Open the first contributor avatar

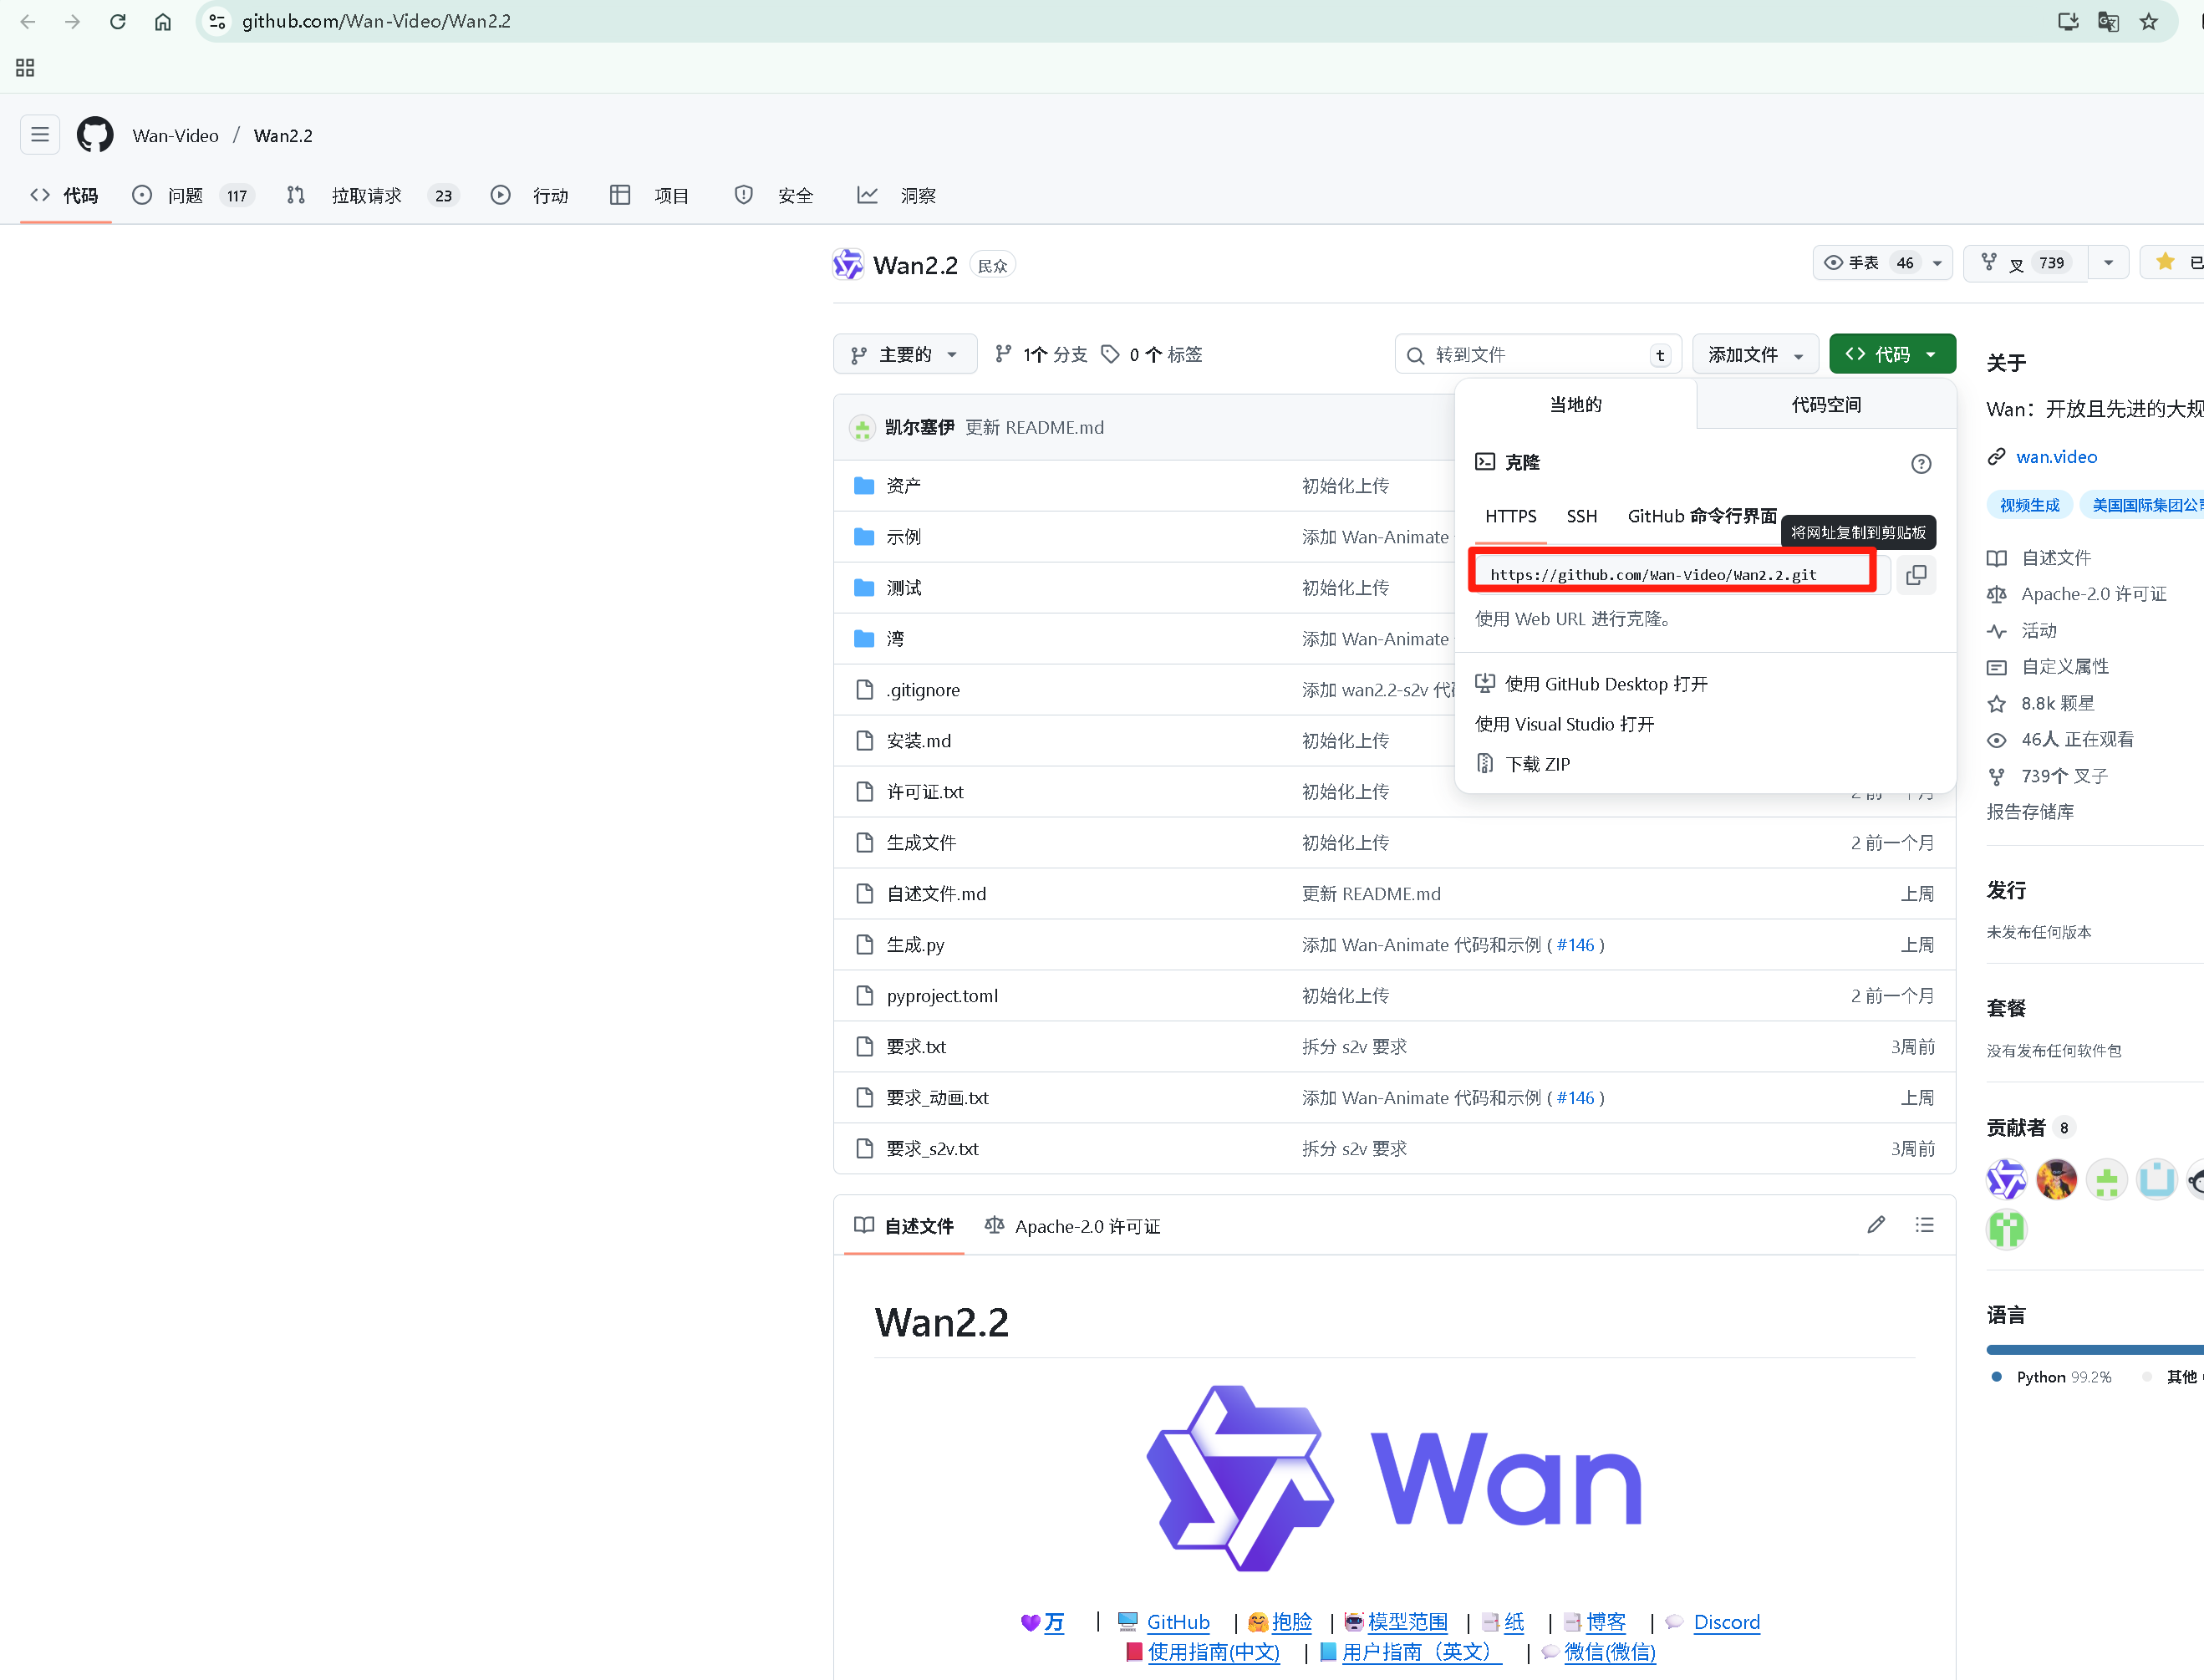(x=2006, y=1180)
